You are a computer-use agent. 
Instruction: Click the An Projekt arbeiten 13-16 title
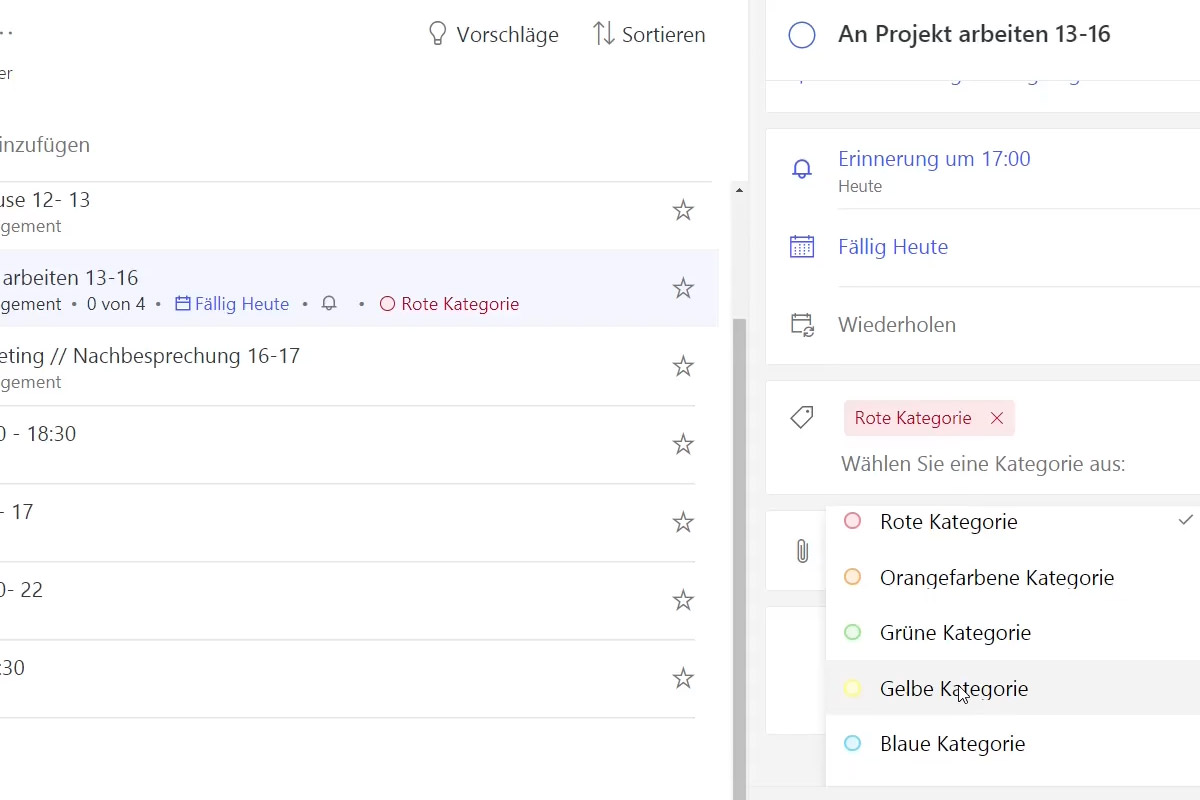click(x=974, y=34)
